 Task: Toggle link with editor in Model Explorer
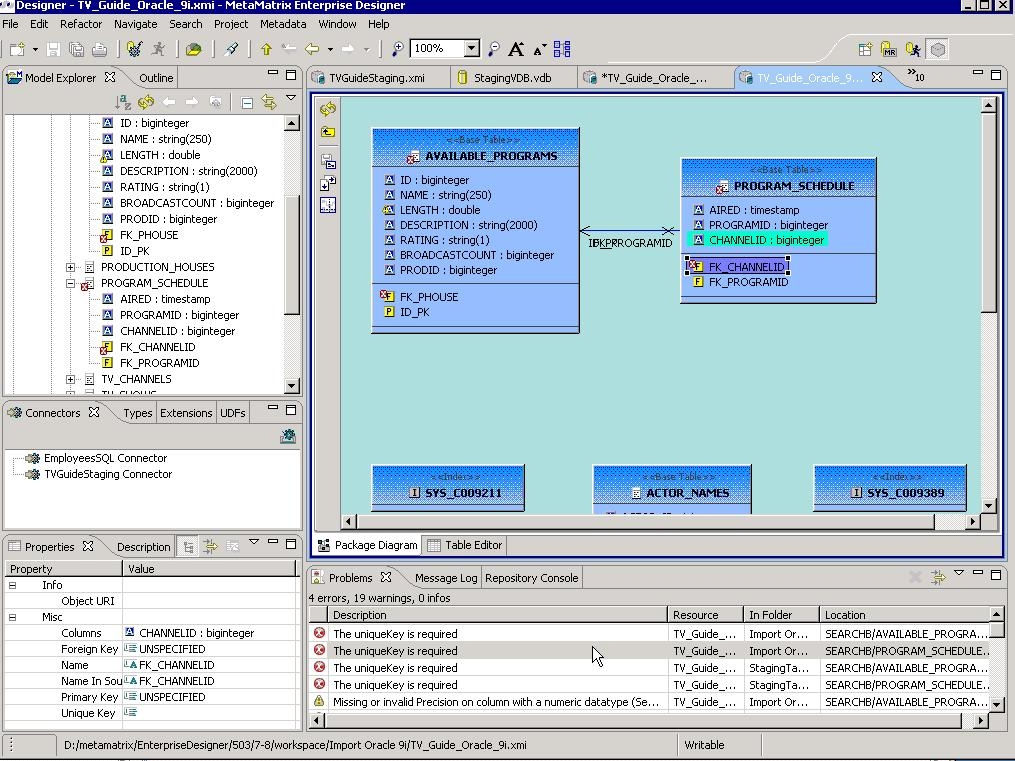tap(269, 102)
